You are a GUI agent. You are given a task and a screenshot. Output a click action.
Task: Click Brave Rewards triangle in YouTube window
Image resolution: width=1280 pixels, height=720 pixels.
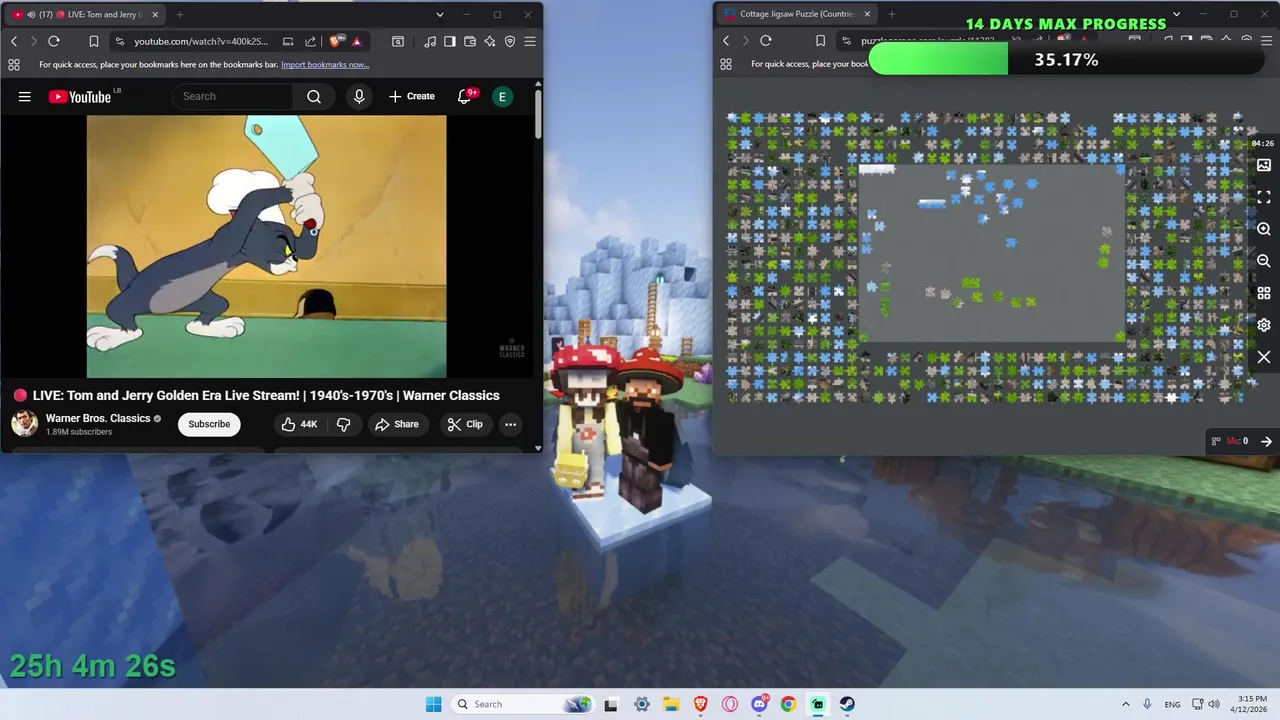tap(357, 41)
